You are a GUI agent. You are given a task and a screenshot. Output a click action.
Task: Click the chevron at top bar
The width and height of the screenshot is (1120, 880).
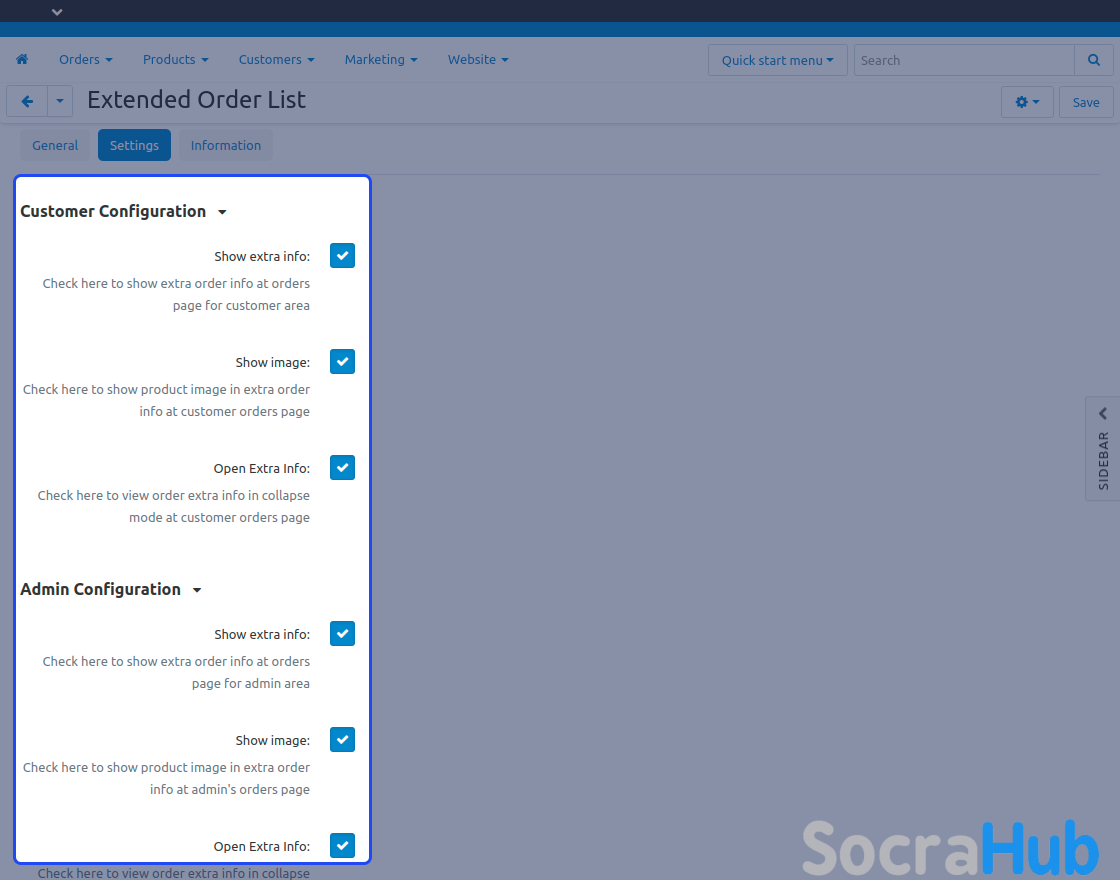click(57, 12)
